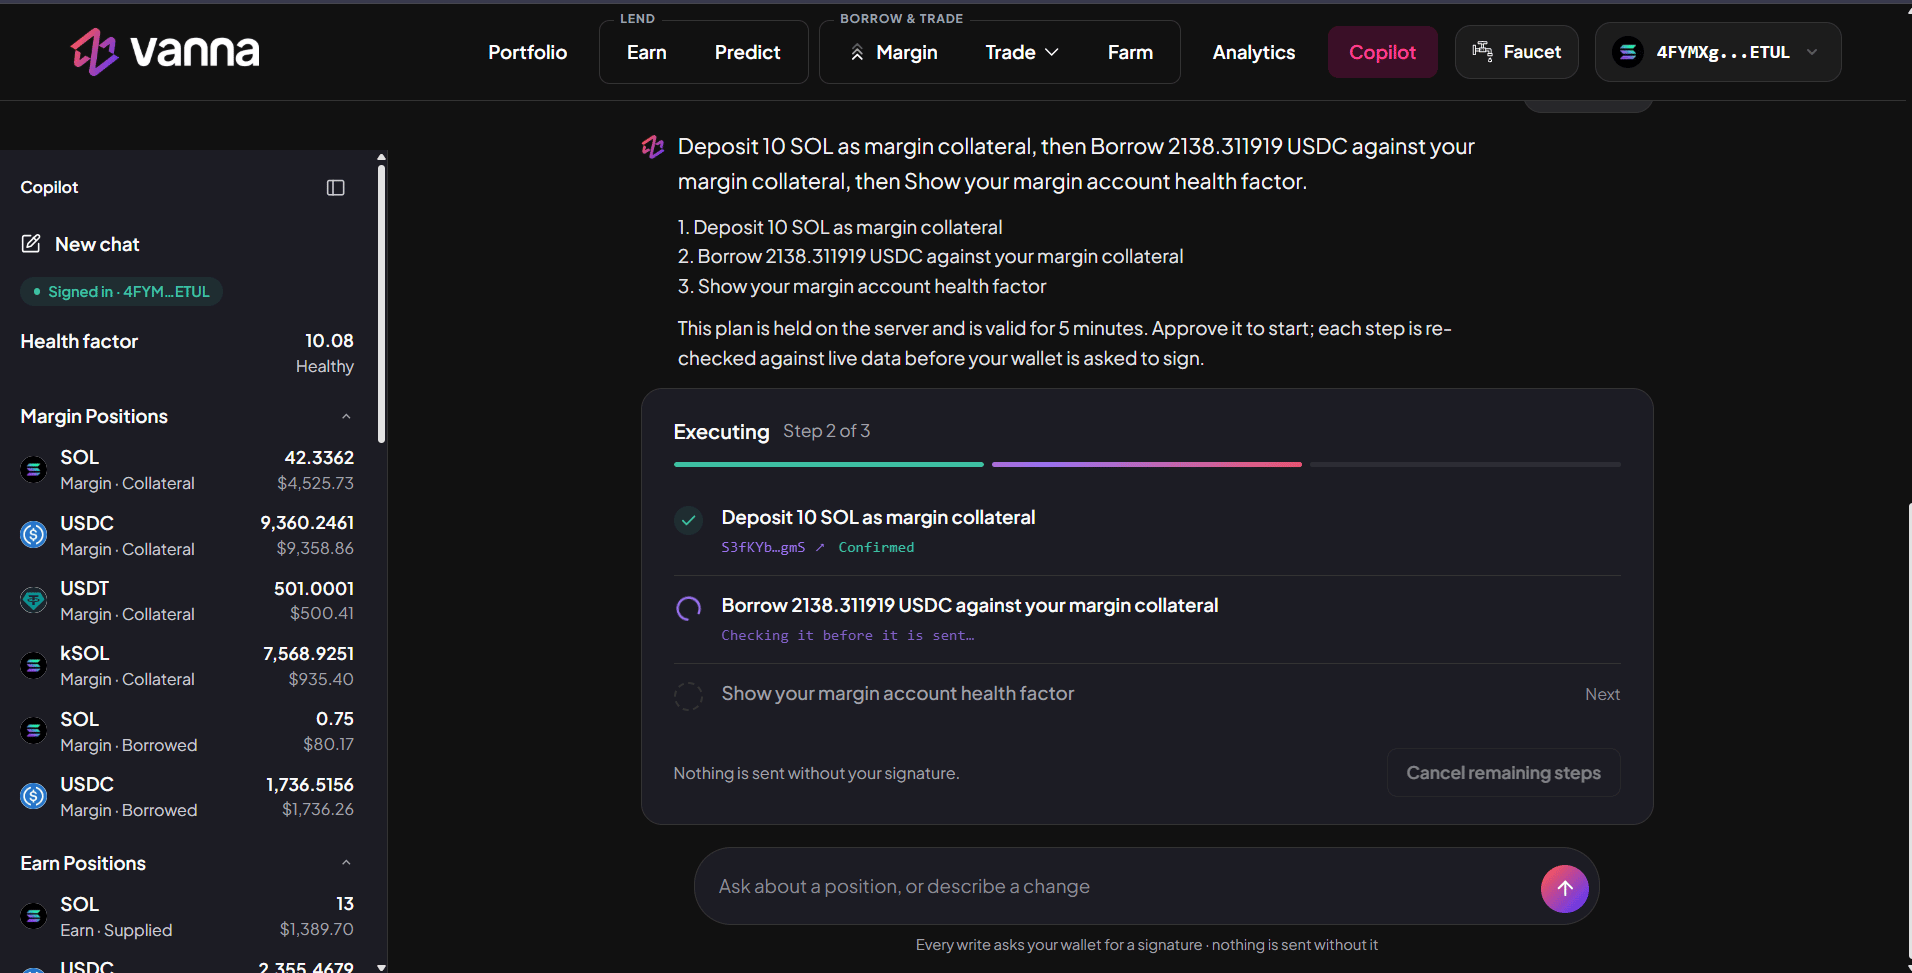Click the New chat pencil icon
The width and height of the screenshot is (1912, 973).
coord(31,244)
